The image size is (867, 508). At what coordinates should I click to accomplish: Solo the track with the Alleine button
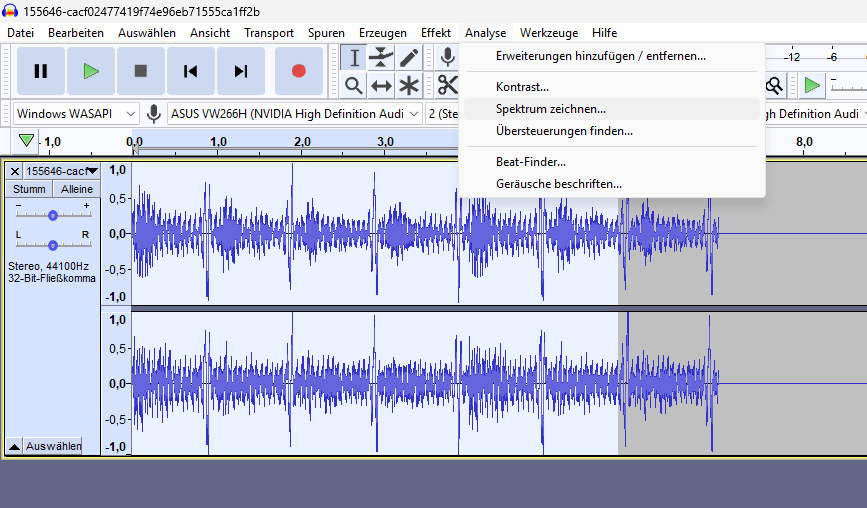point(77,189)
